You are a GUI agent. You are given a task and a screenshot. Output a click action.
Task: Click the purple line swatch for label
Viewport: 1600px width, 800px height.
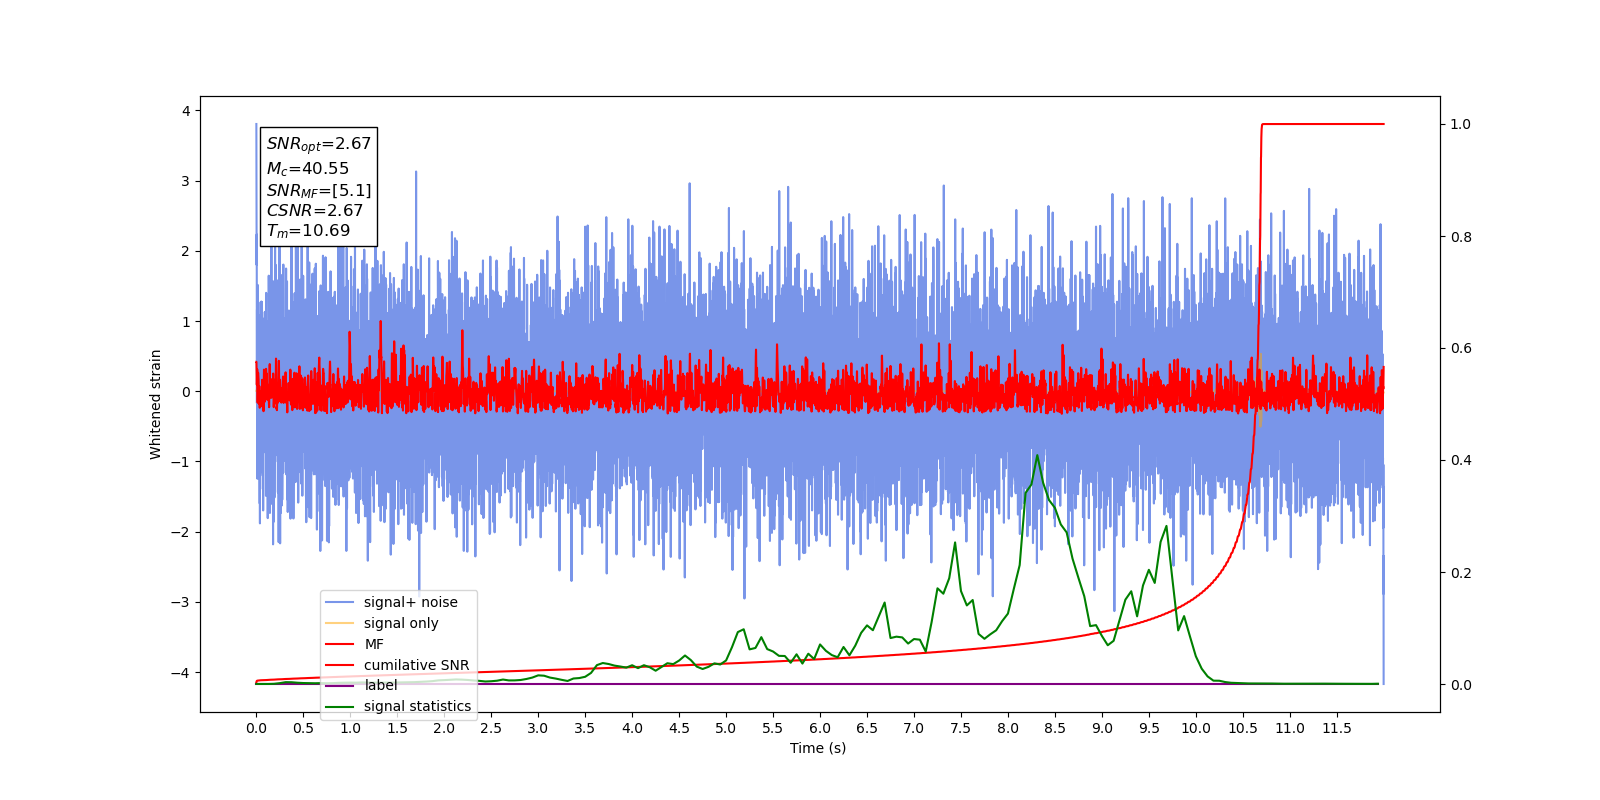340,685
